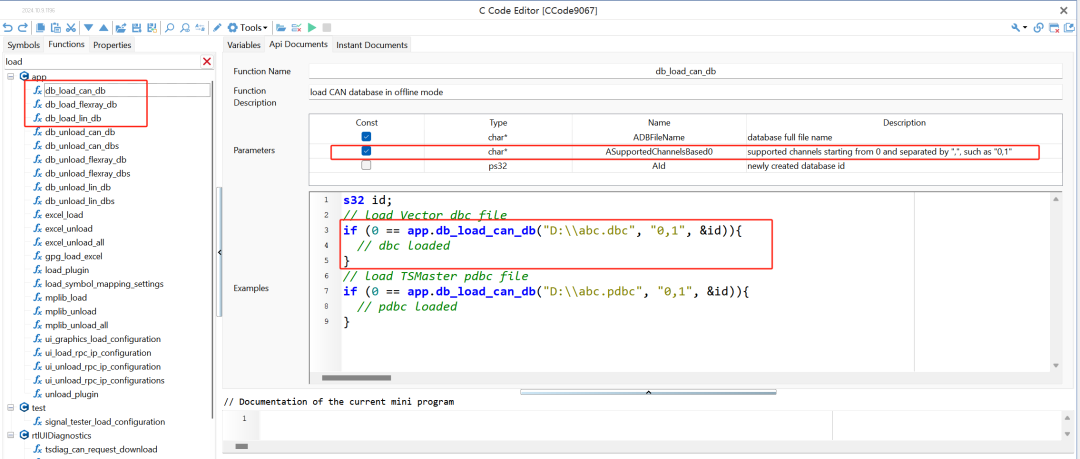
Task: Select mplib_load function
Action: click(66, 297)
